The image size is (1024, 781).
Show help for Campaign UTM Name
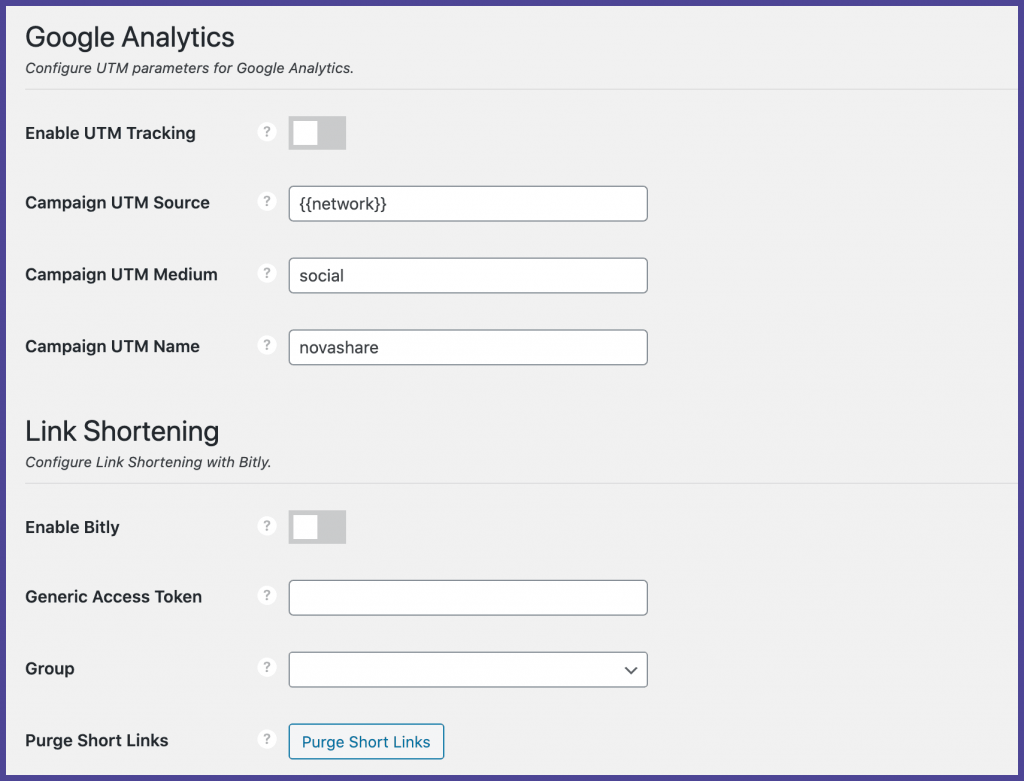(266, 345)
